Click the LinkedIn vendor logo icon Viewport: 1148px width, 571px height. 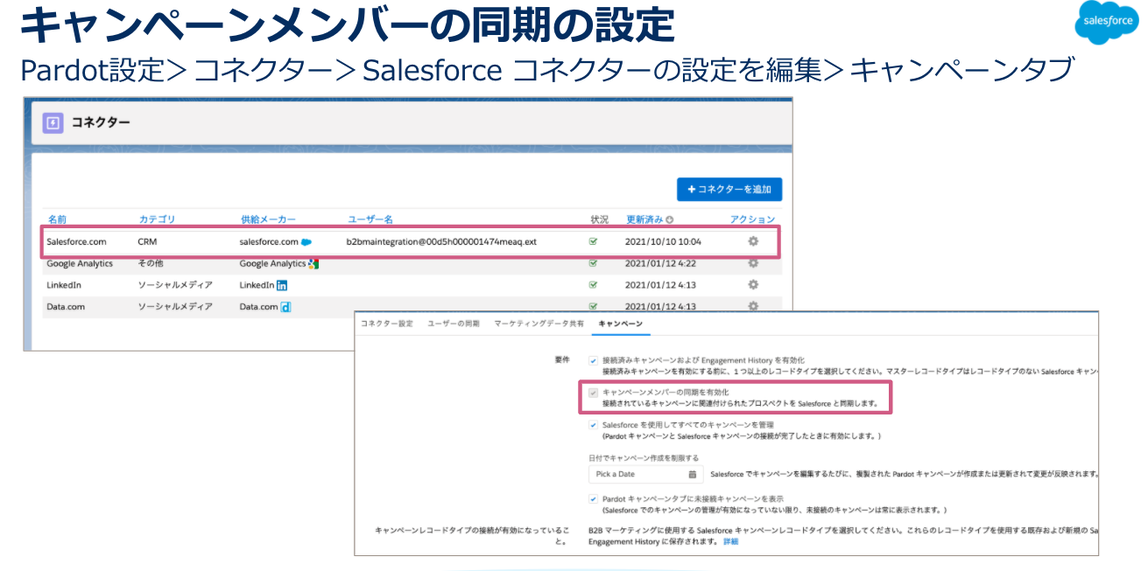[282, 285]
